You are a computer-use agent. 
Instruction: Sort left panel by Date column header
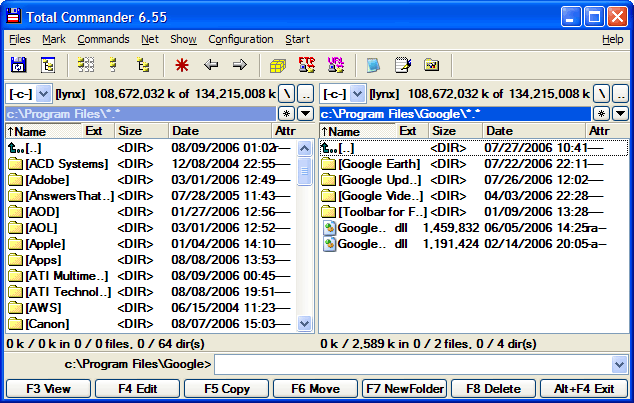click(x=220, y=131)
